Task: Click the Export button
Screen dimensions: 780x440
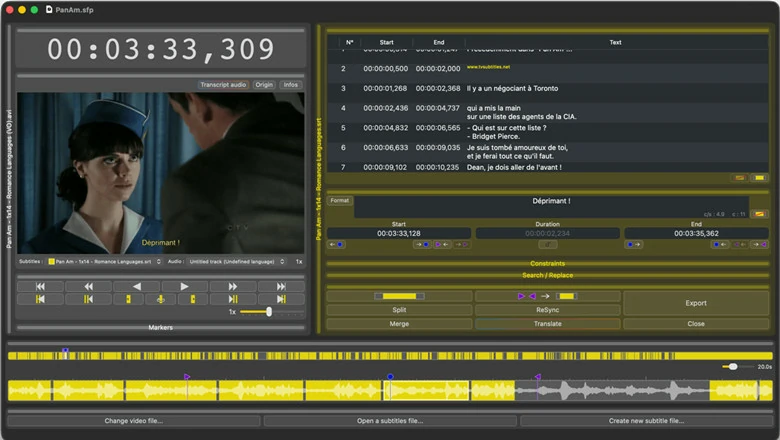Action: coord(696,303)
